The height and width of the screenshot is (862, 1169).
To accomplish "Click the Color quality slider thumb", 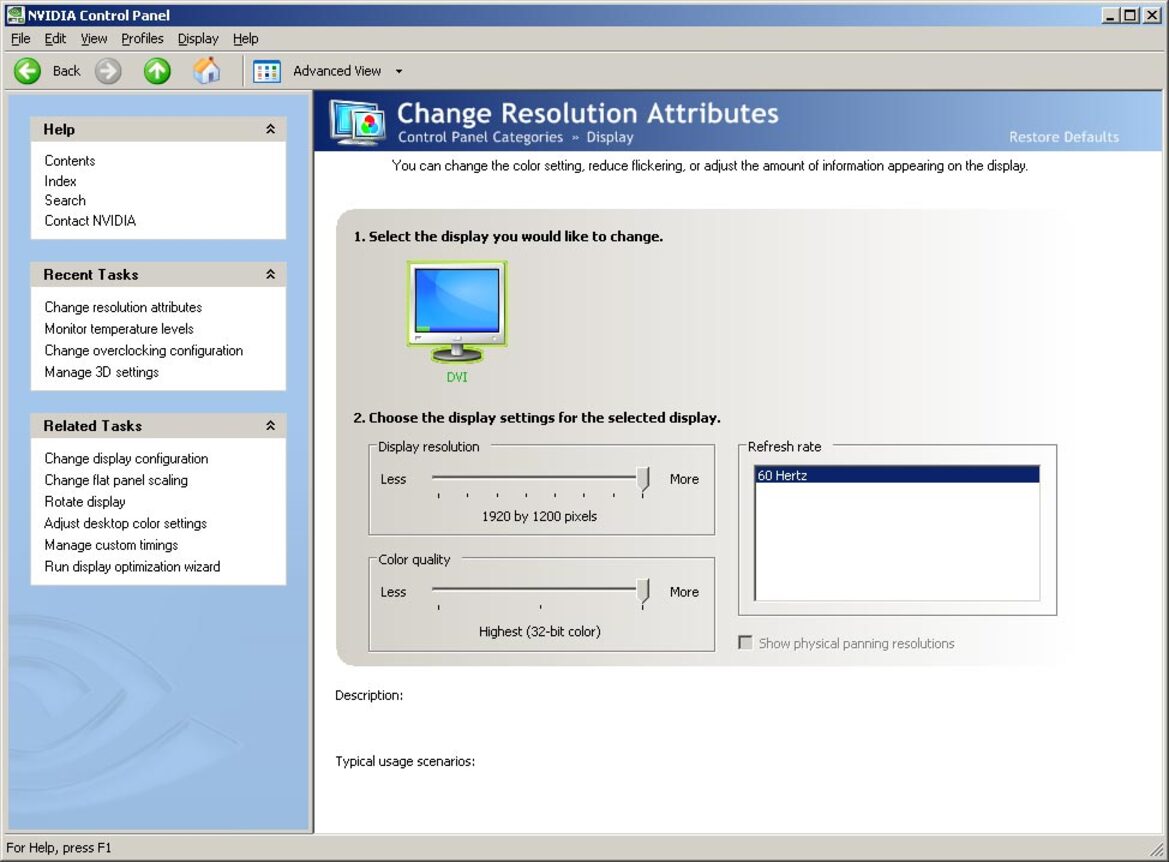I will coord(643,593).
